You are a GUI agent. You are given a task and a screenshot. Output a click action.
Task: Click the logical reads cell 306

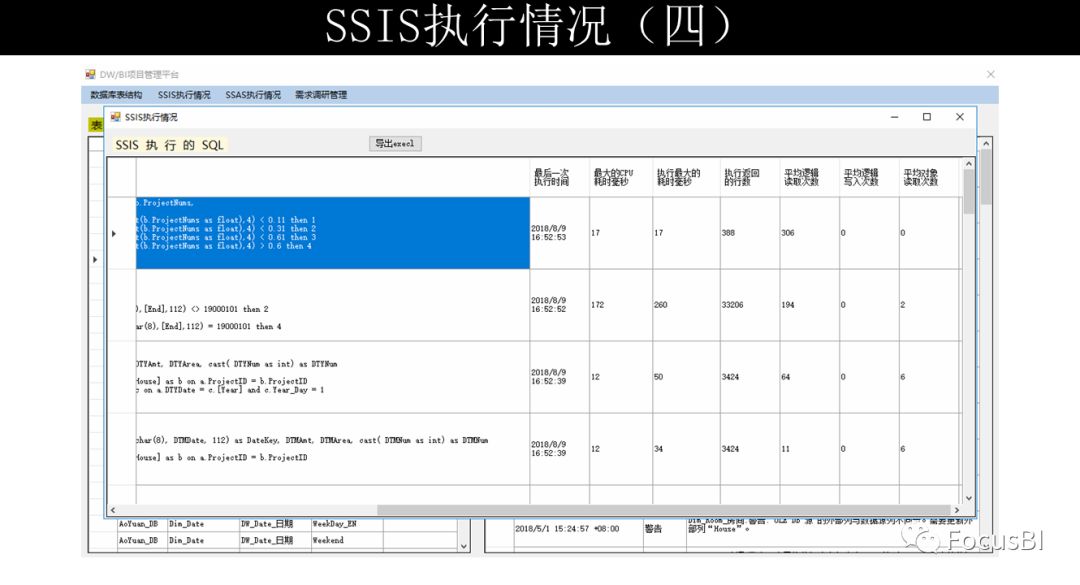click(809, 233)
